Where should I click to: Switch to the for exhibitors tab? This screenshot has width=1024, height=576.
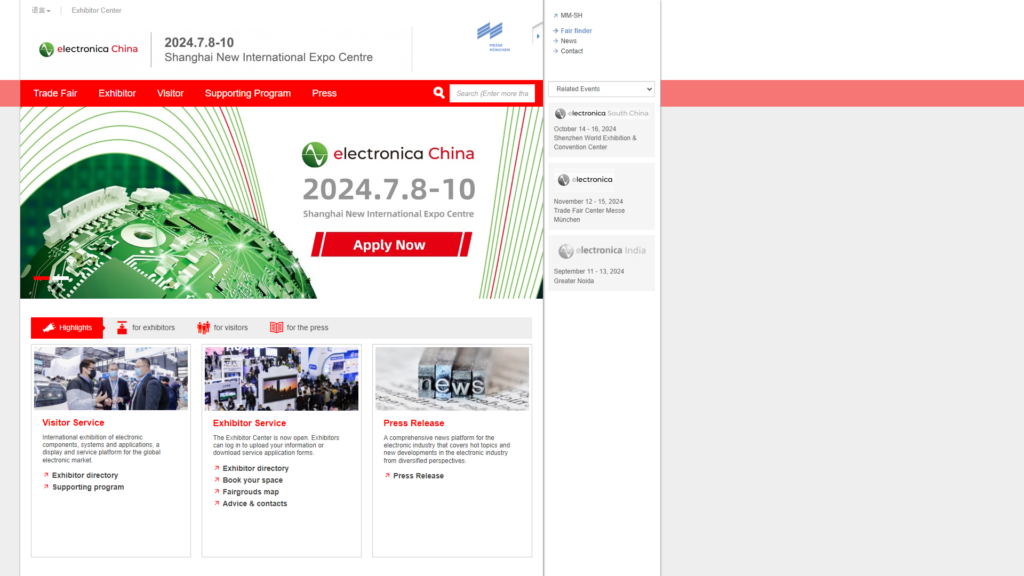pos(146,328)
